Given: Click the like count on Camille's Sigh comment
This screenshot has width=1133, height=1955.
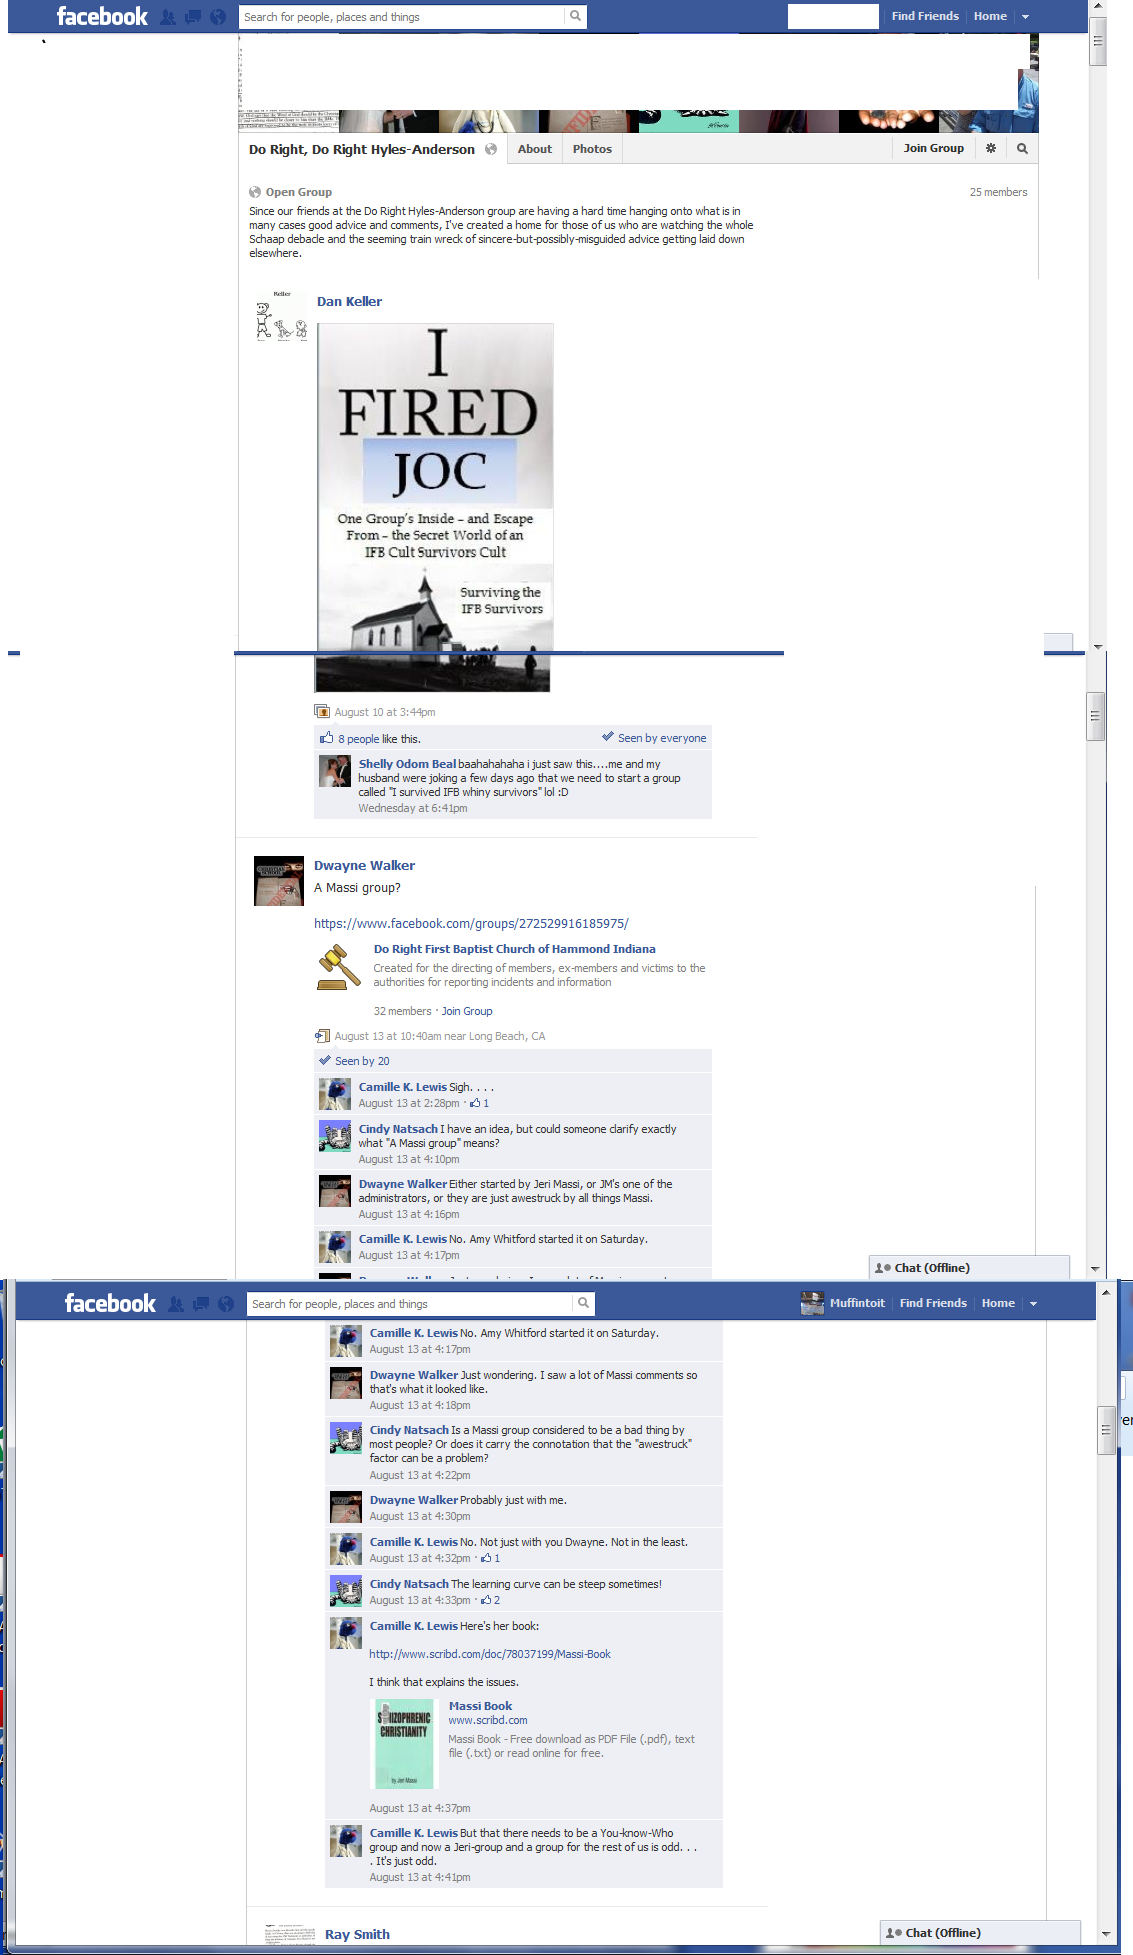Looking at the screenshot, I should (x=480, y=1103).
